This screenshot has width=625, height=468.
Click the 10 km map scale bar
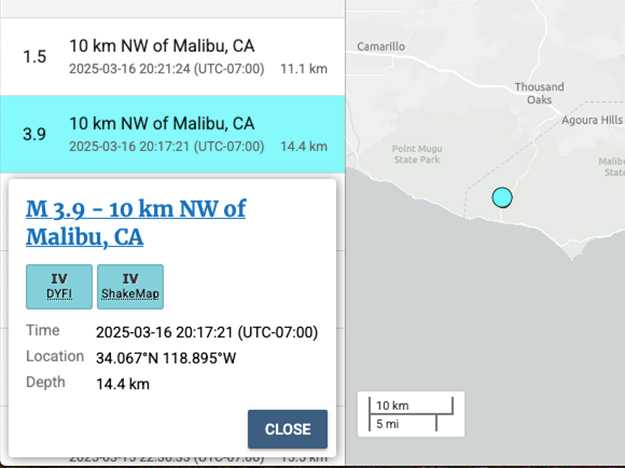(x=411, y=406)
